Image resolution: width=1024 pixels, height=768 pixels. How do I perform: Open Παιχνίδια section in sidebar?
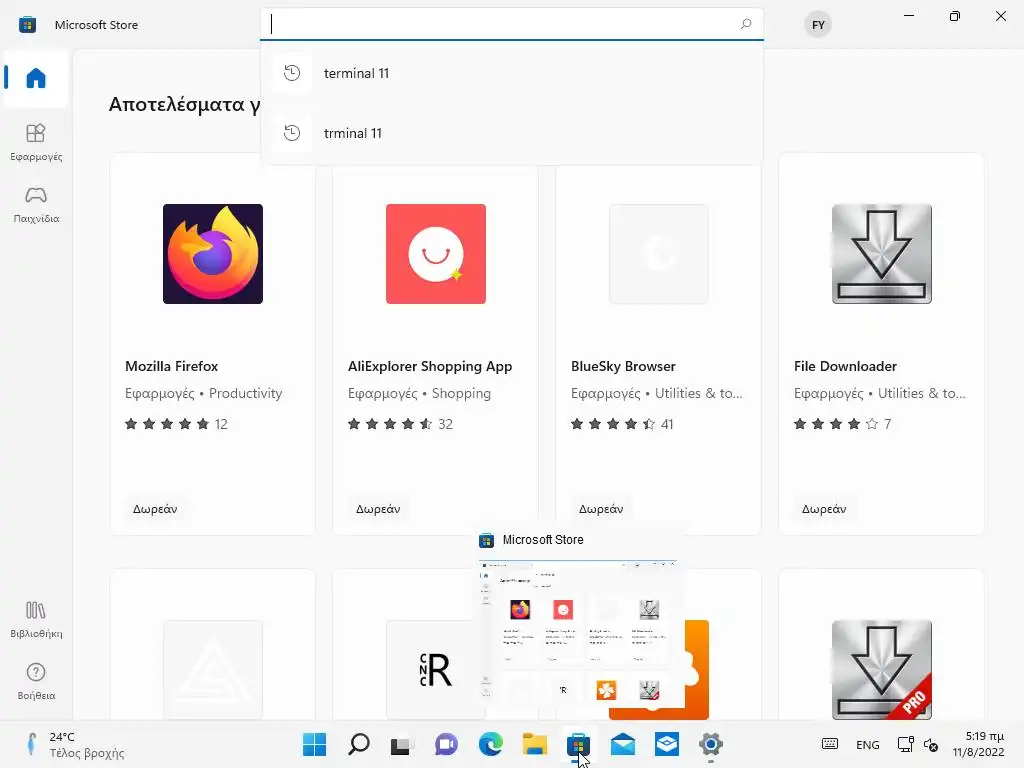[36, 204]
